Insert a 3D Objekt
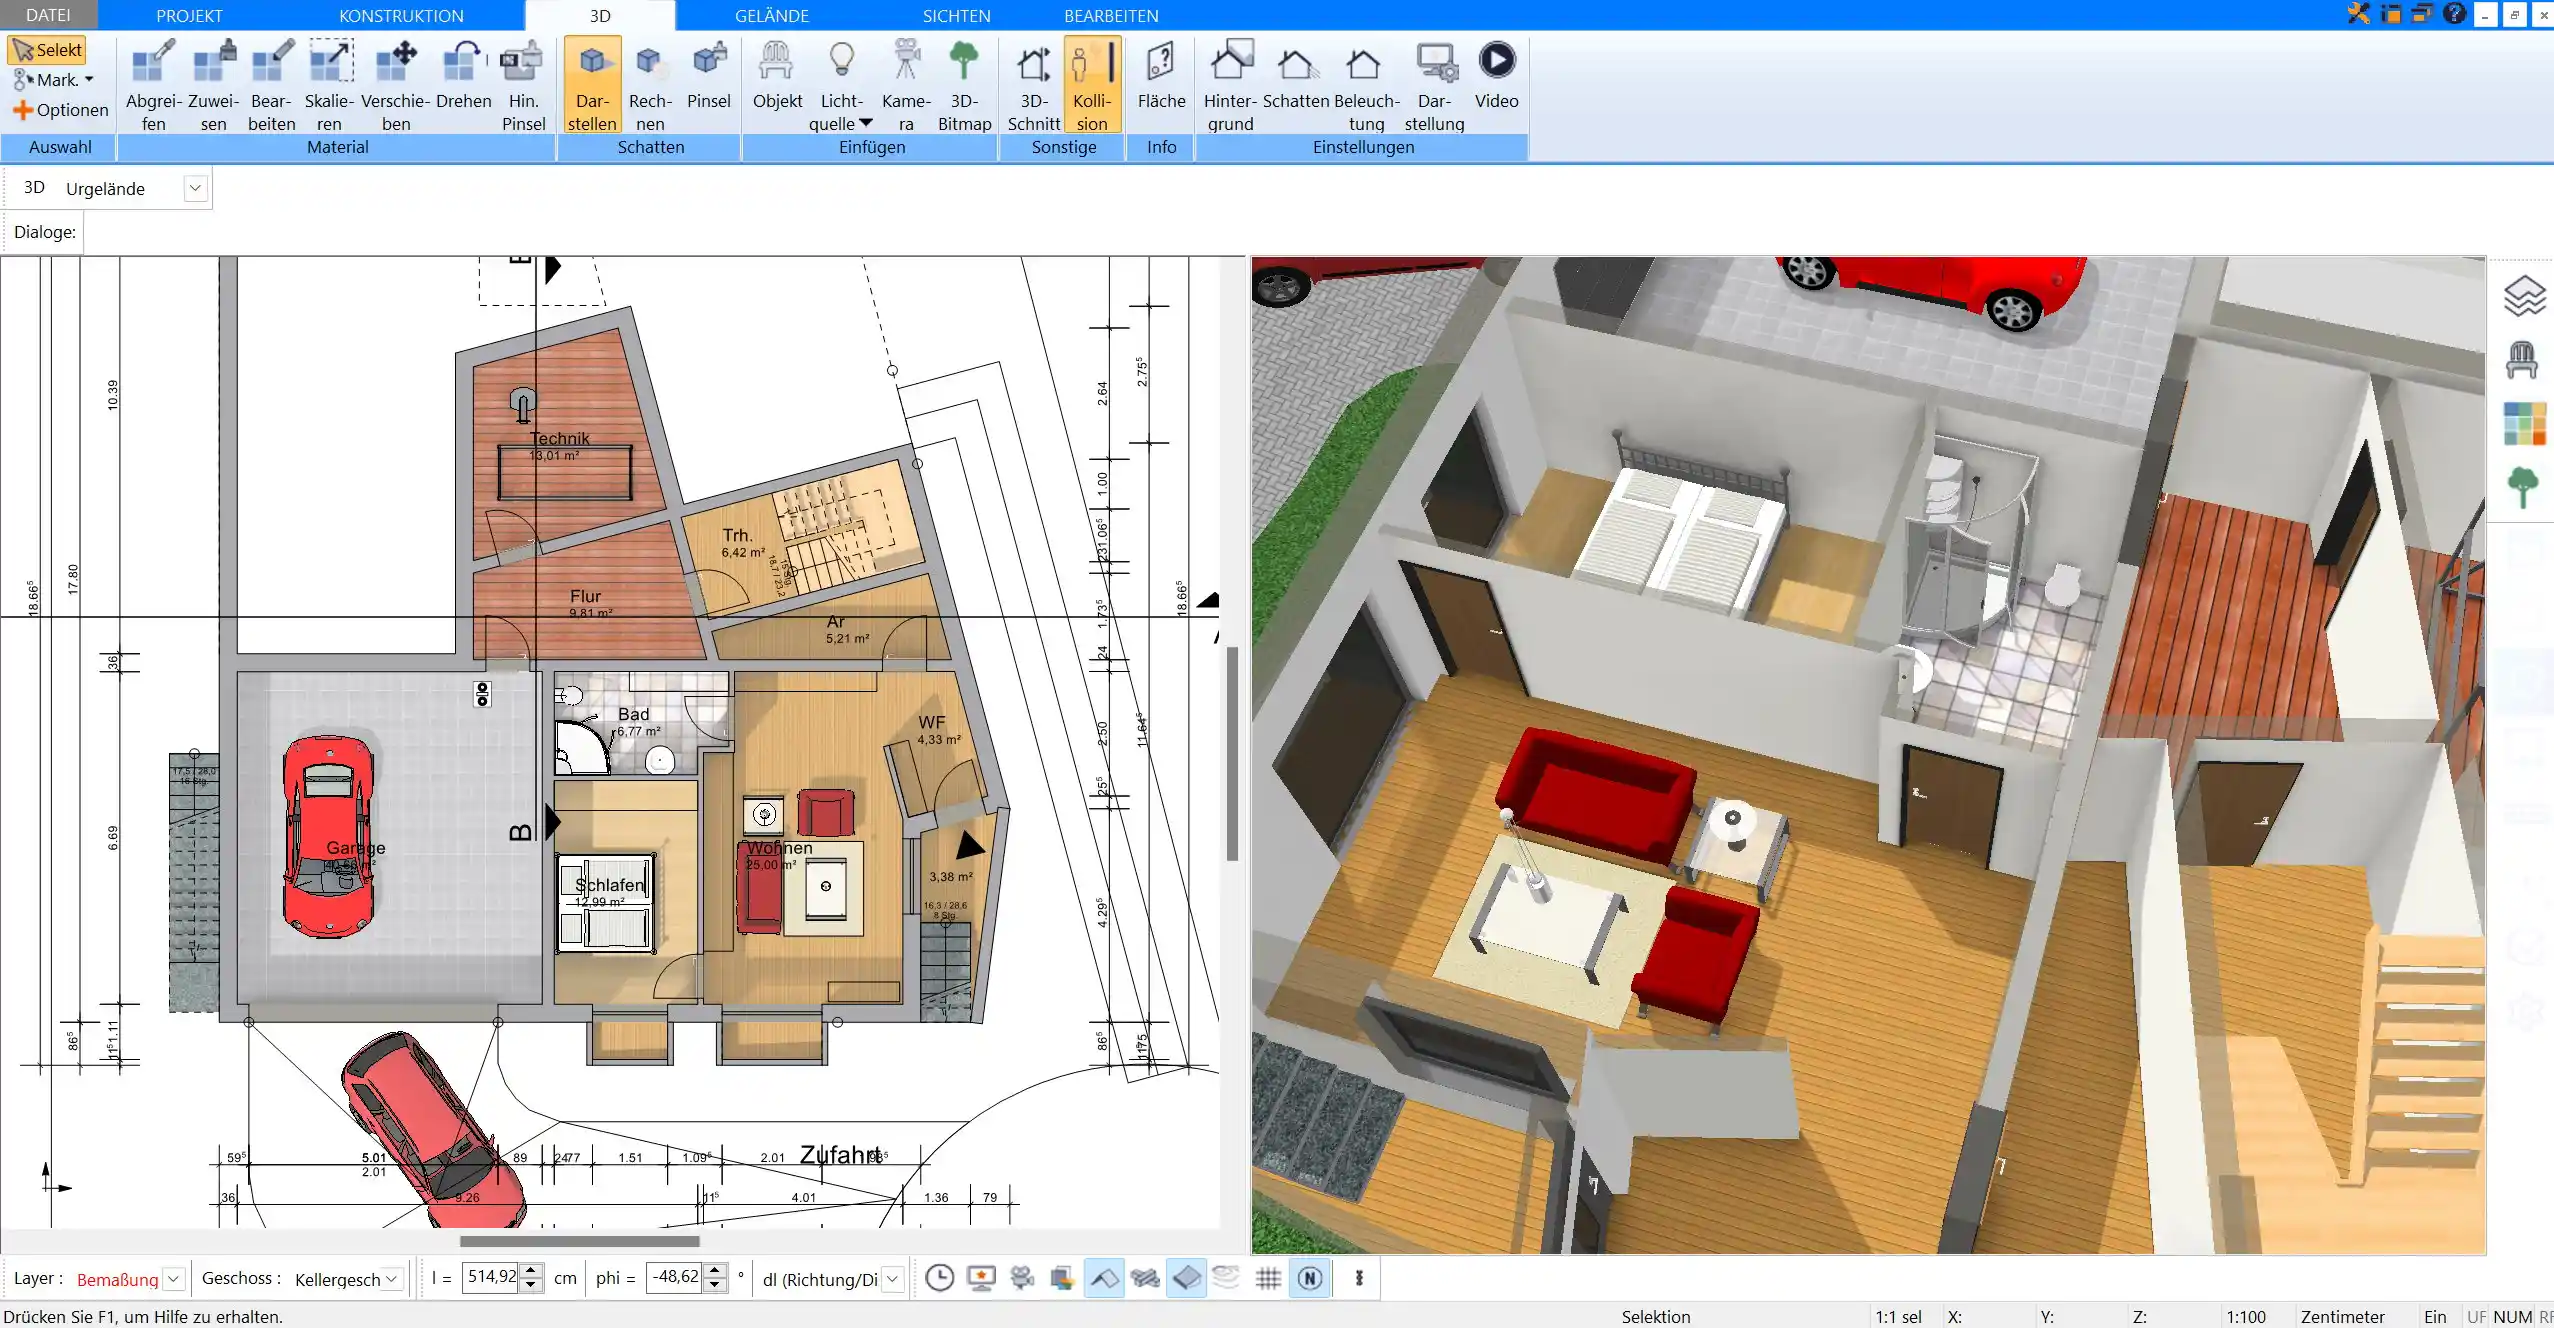This screenshot has height=1328, width=2554. [x=777, y=75]
